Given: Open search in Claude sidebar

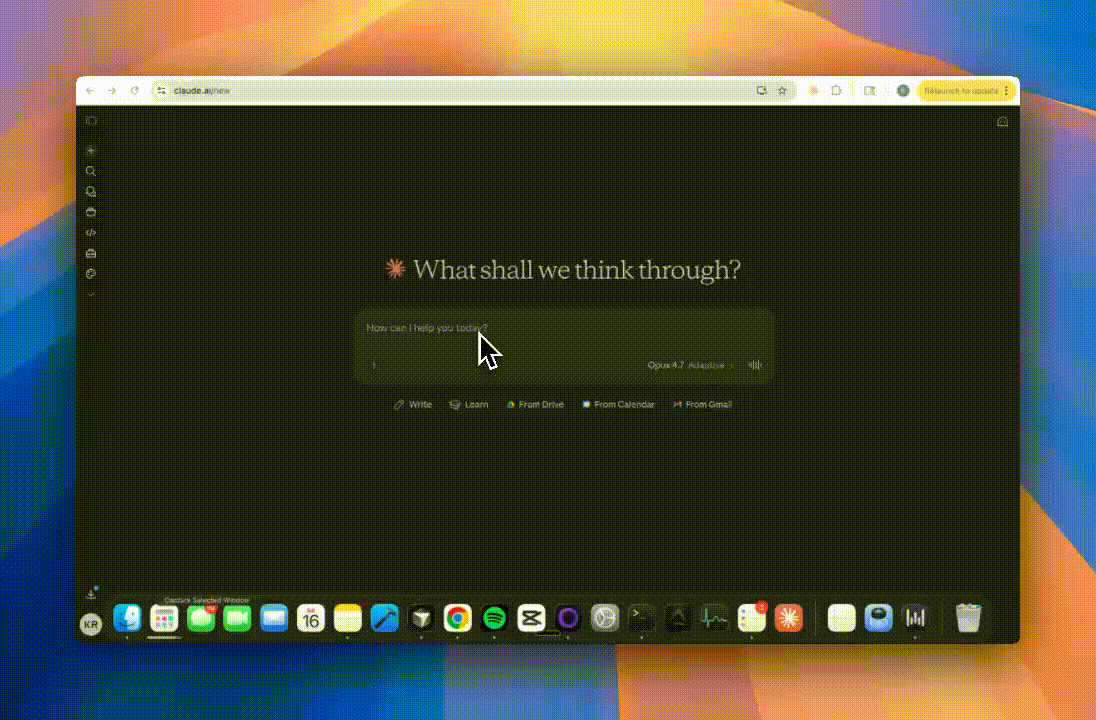Looking at the screenshot, I should click(x=91, y=171).
